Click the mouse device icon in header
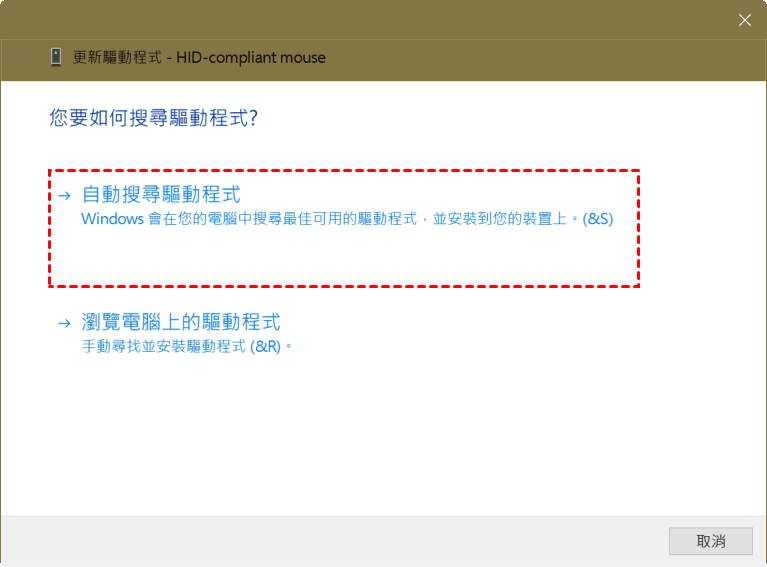Viewport: 767px width, 567px height. click(56, 57)
